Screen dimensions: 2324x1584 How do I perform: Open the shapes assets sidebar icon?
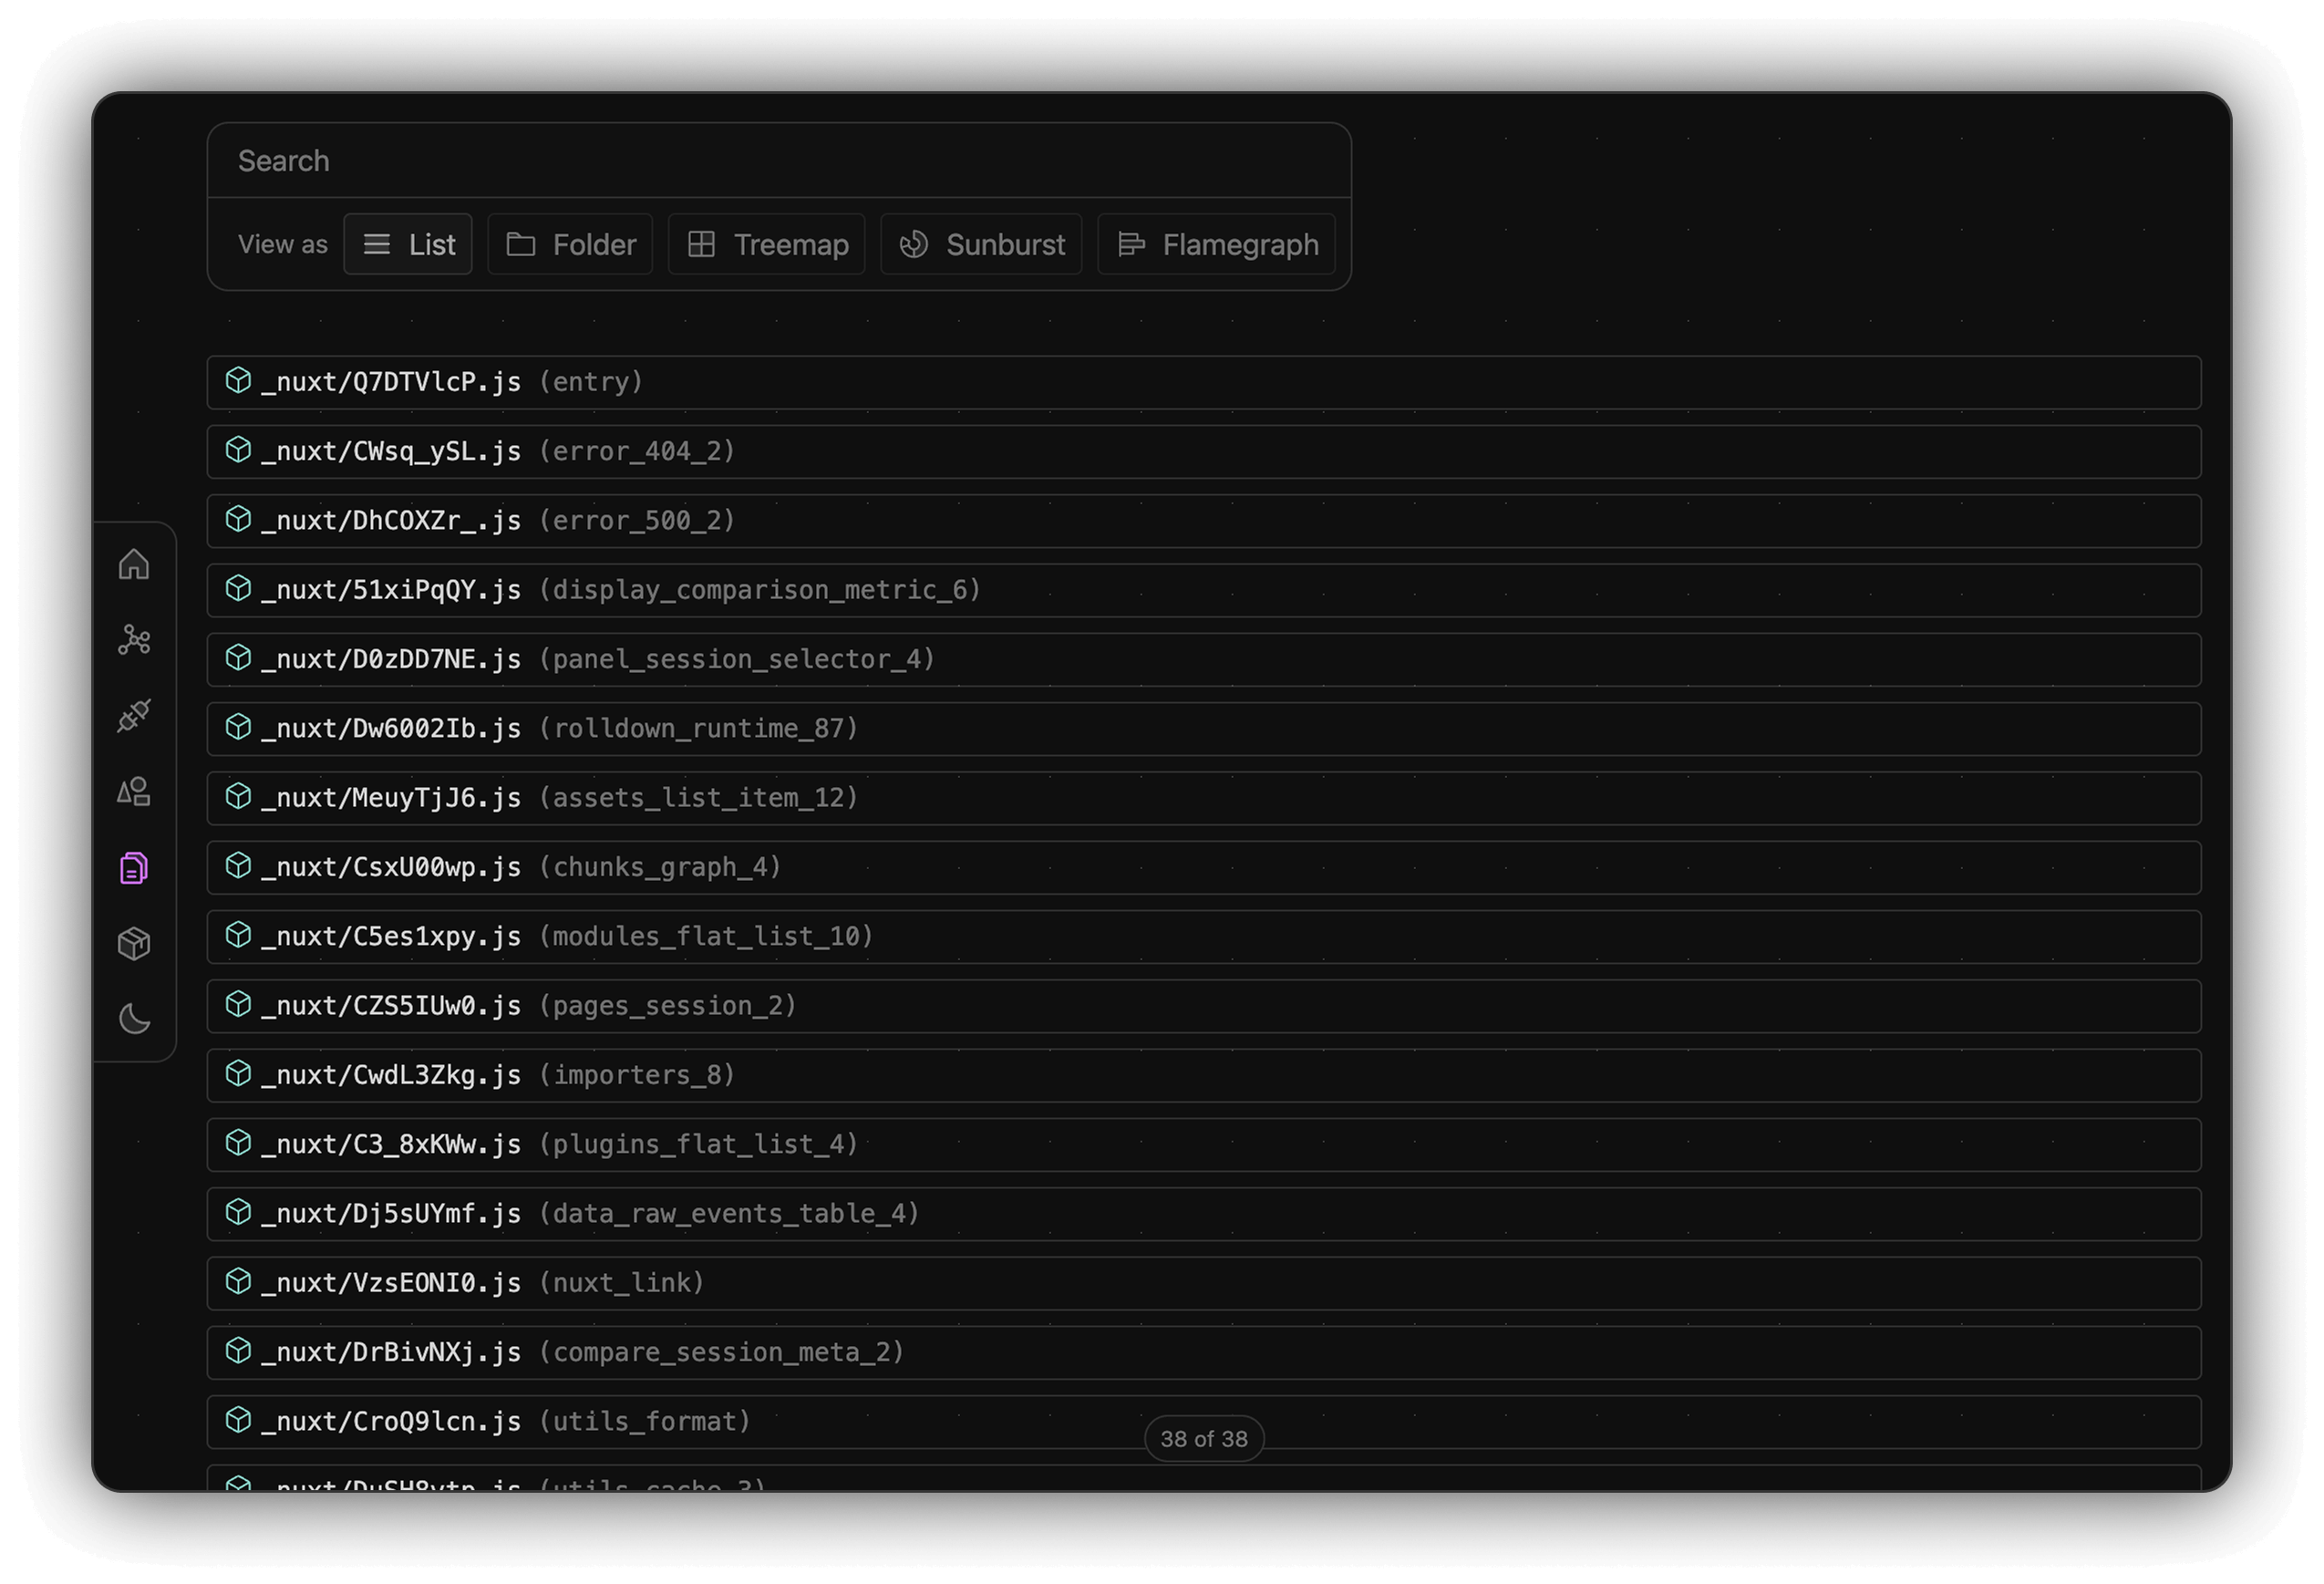tap(134, 792)
